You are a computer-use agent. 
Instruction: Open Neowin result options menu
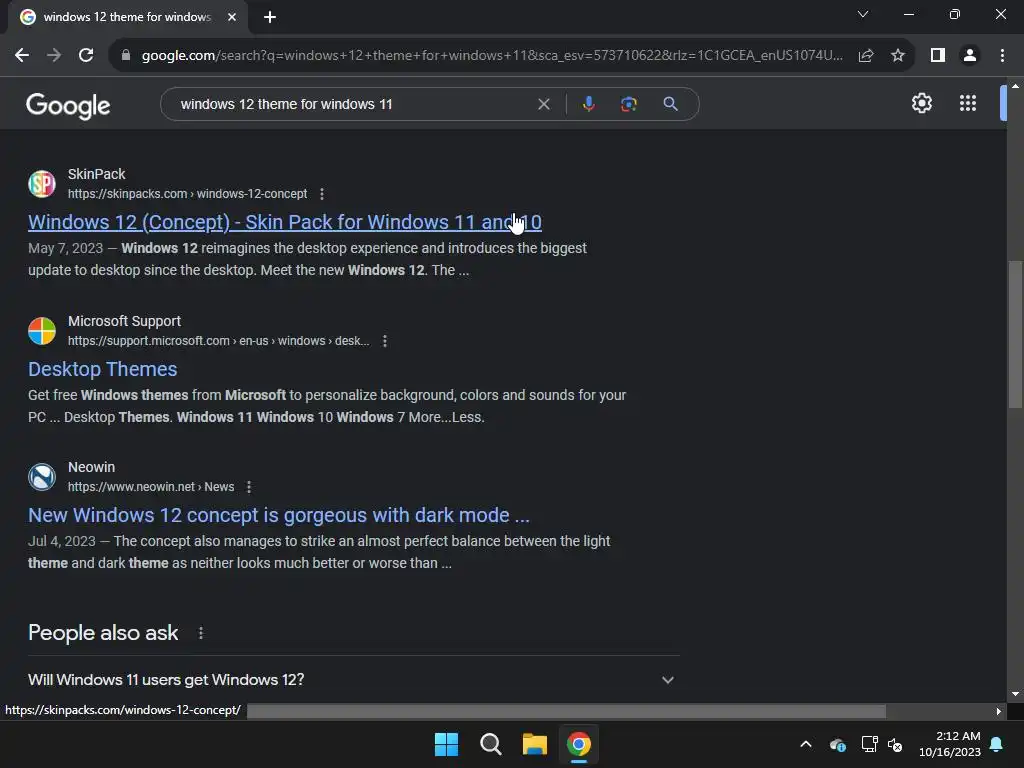coord(249,487)
